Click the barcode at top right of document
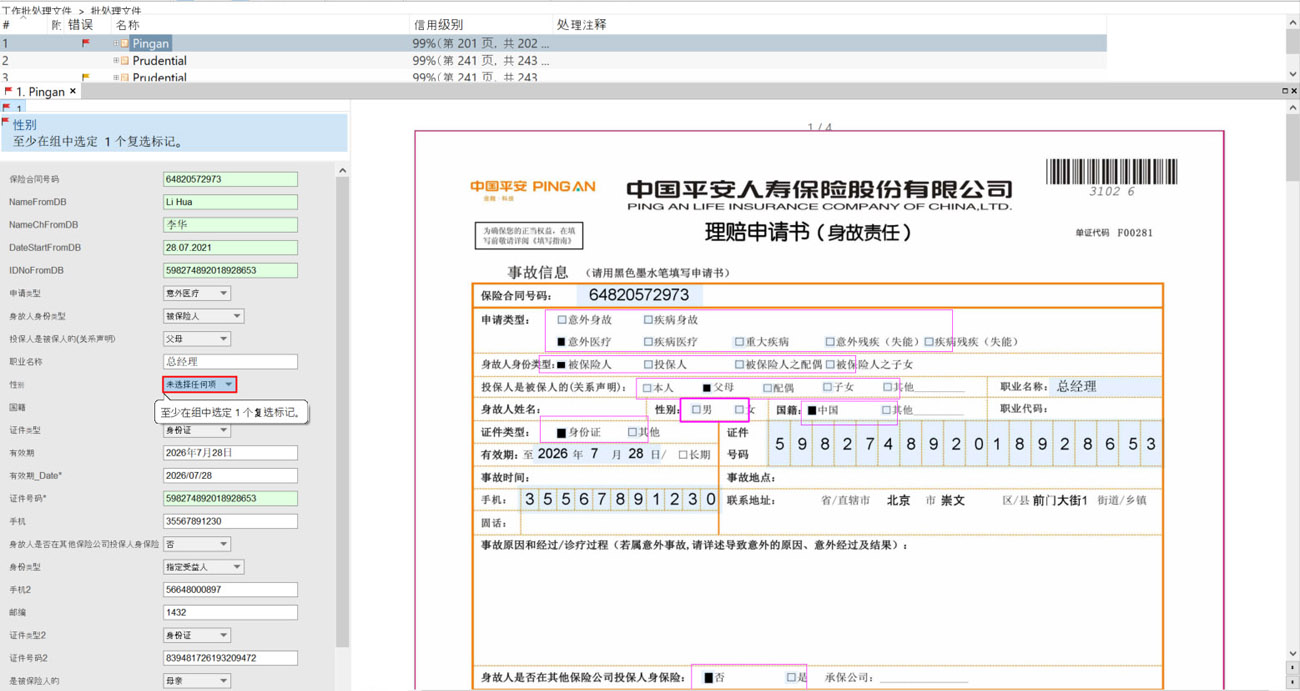The image size is (1300, 691). [1111, 171]
